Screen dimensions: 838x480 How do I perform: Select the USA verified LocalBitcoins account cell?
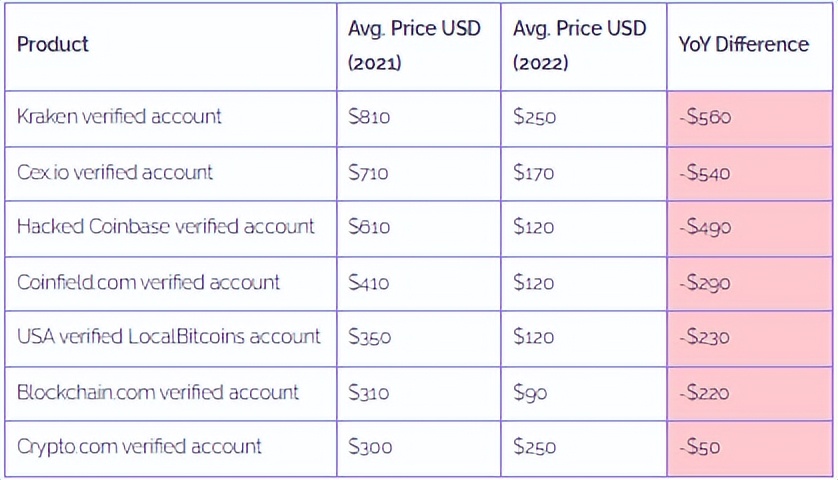click(169, 337)
